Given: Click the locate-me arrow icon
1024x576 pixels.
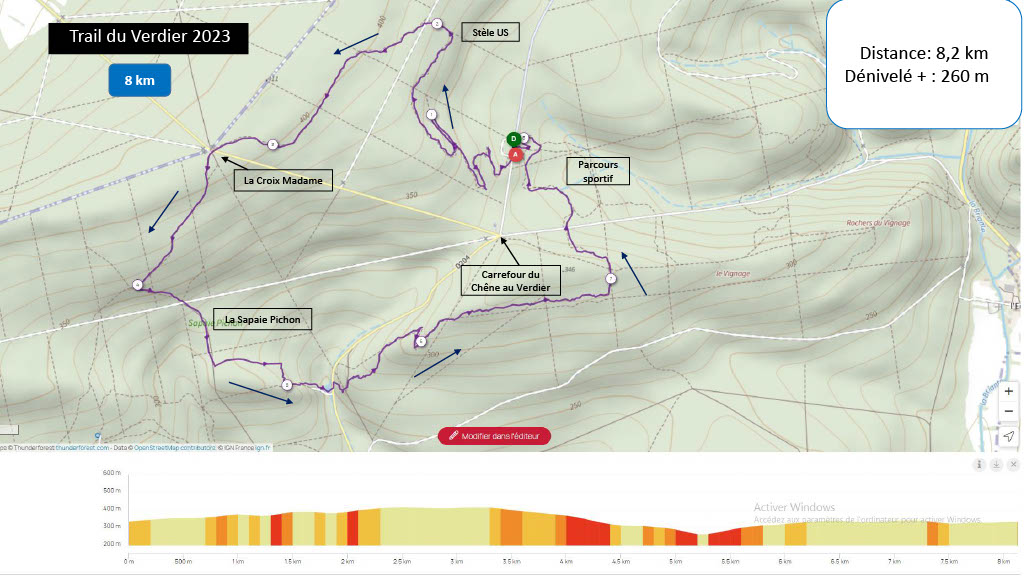Looking at the screenshot, I should (1009, 436).
